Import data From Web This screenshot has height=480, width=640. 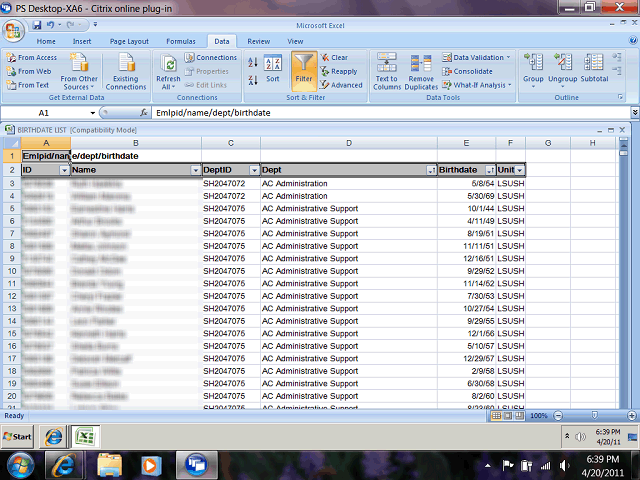(x=29, y=71)
